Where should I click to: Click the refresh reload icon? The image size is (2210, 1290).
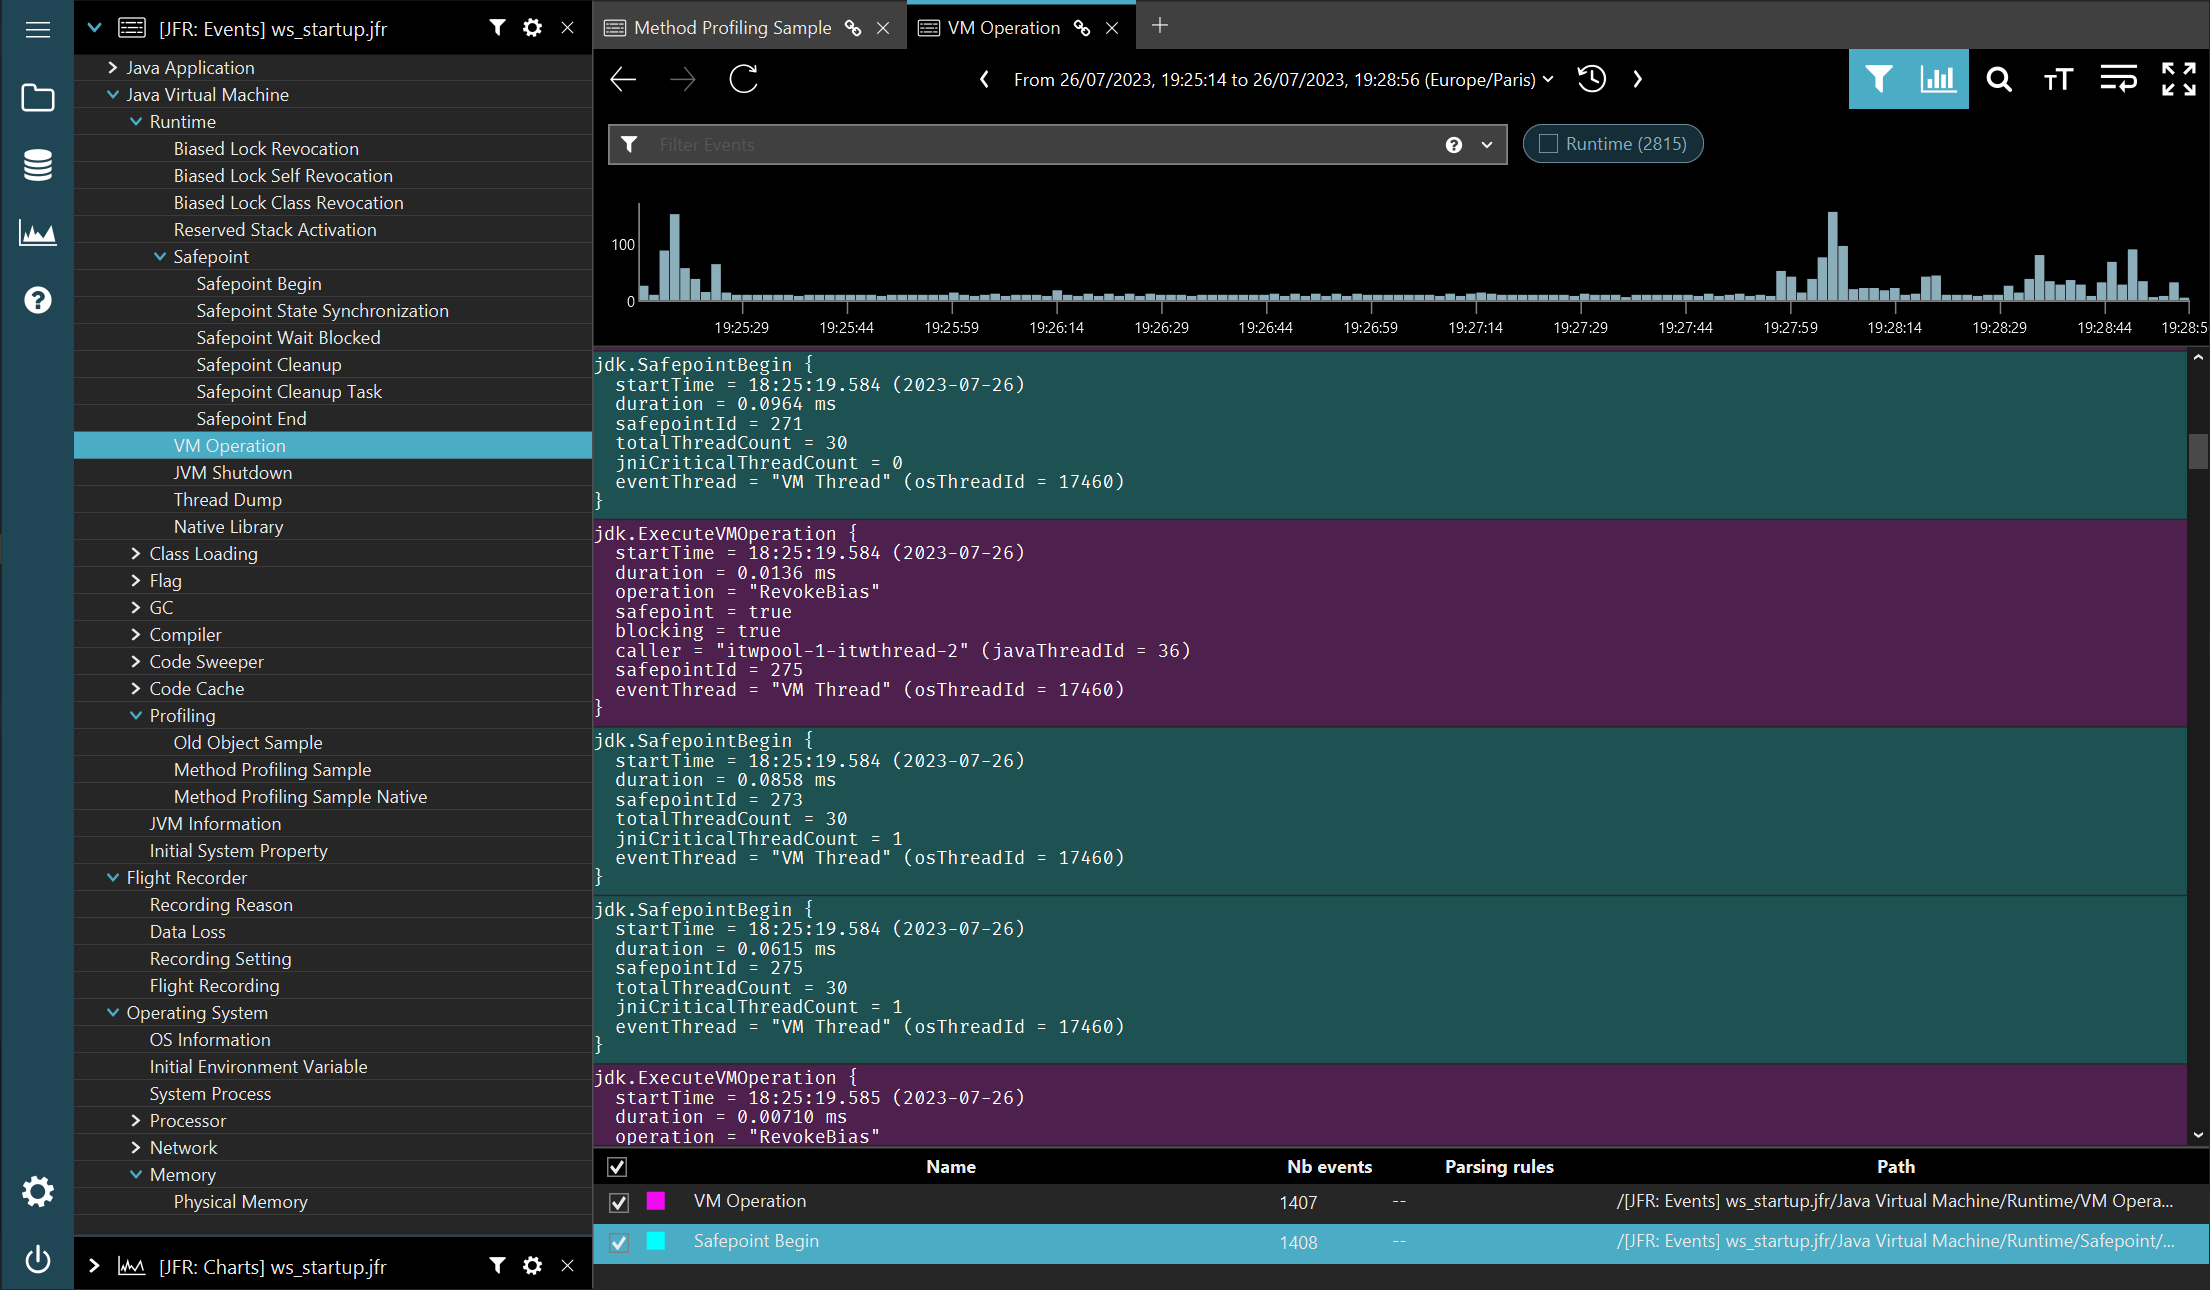coord(743,79)
